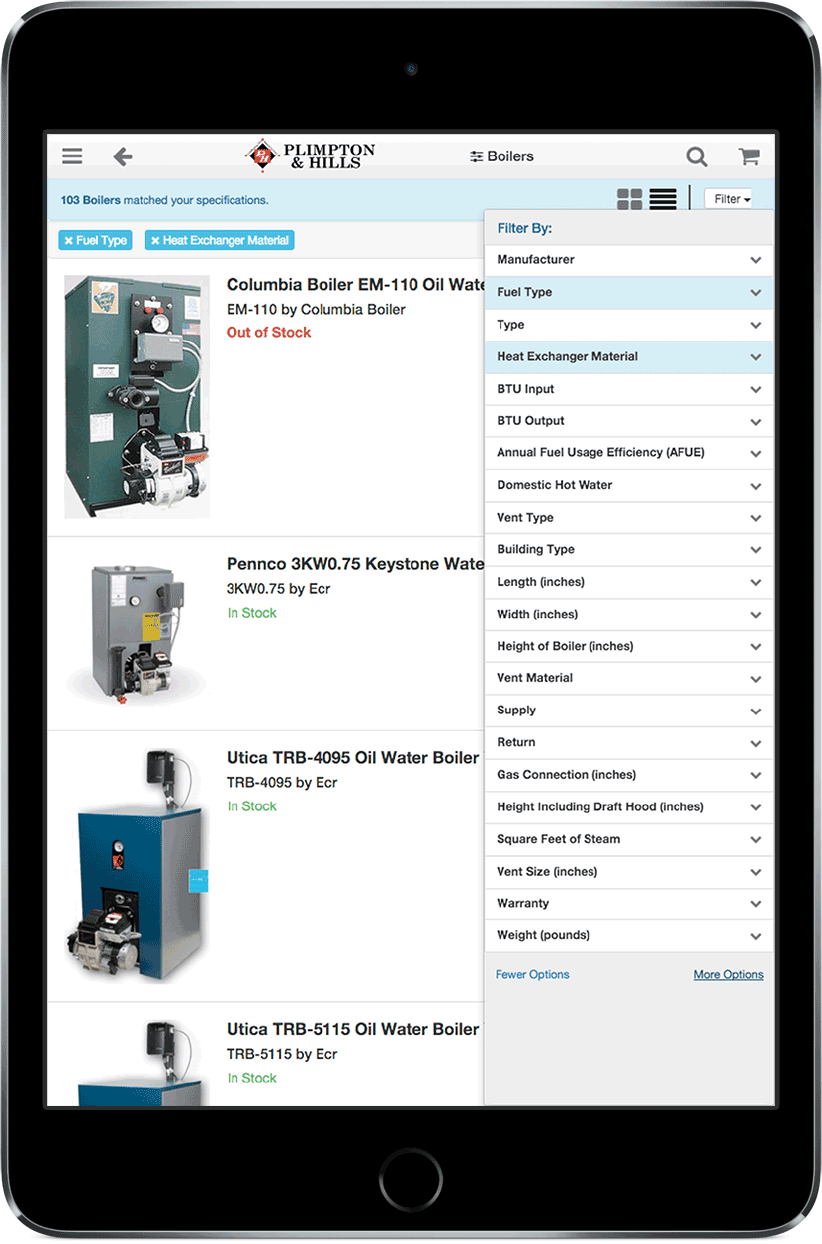Click the More Options link
This screenshot has height=1244, width=822.
coord(728,975)
